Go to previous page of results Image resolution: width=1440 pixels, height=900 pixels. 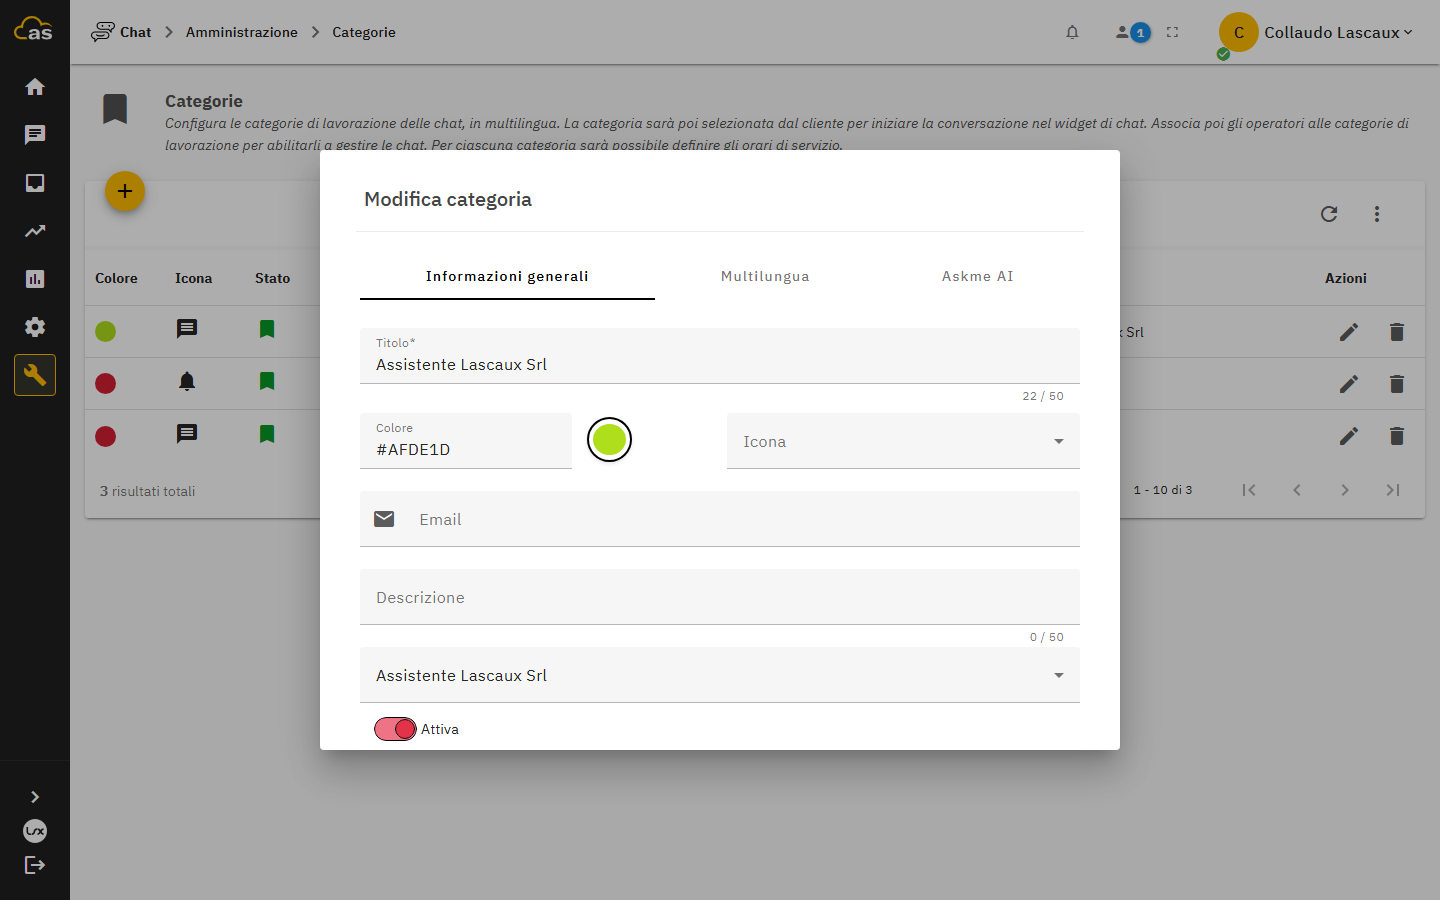1297,490
